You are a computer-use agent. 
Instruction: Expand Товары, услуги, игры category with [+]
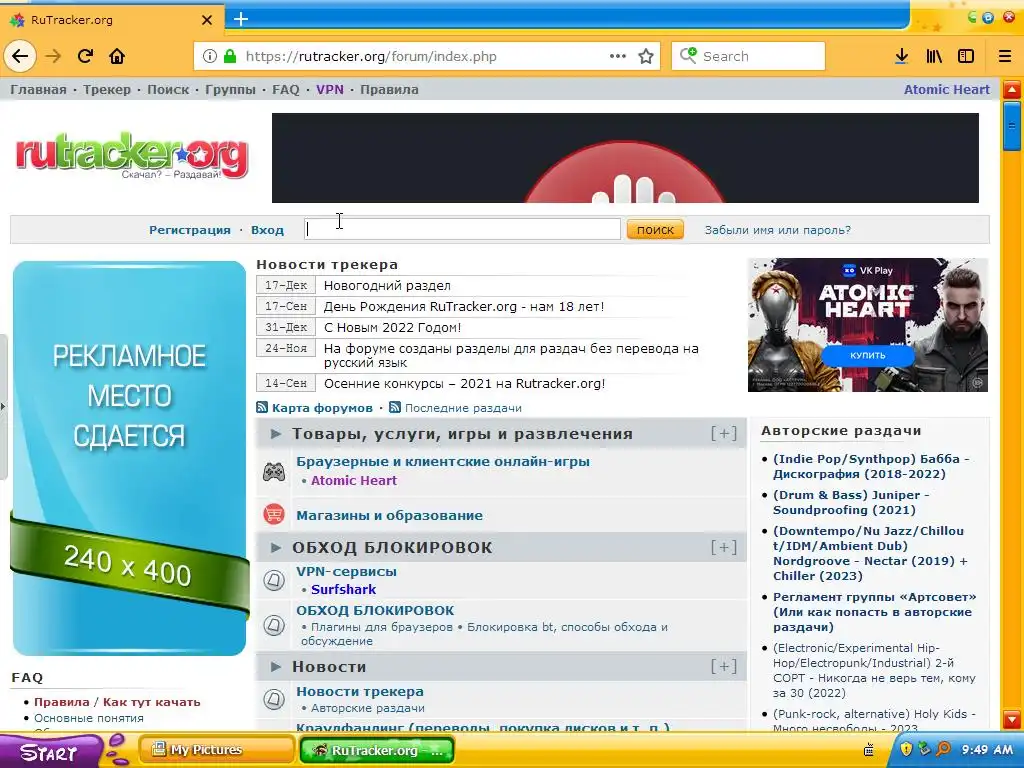pos(724,433)
